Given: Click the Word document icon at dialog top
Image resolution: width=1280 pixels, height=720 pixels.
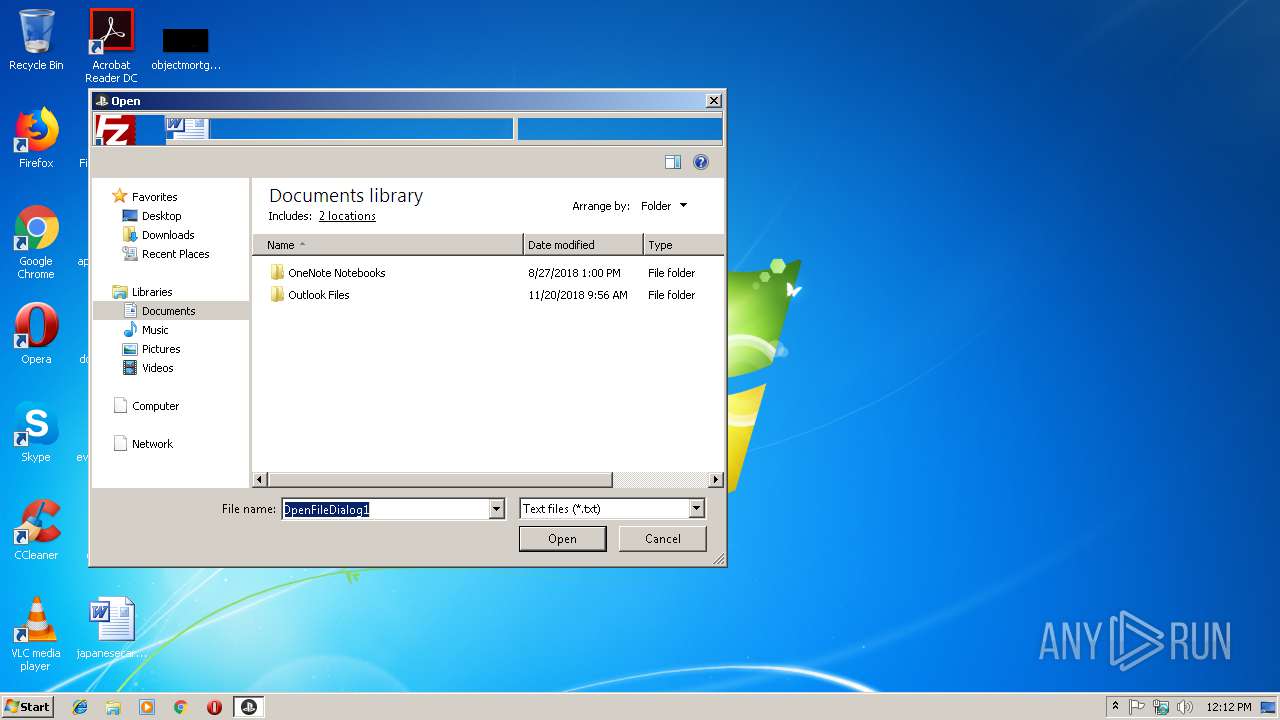Looking at the screenshot, I should [187, 129].
